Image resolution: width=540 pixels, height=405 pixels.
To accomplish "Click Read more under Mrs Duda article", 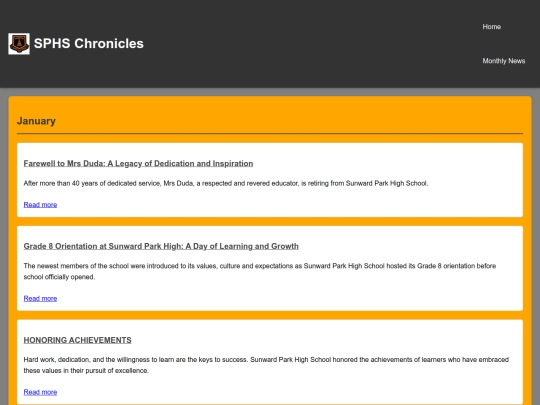I will (x=40, y=205).
